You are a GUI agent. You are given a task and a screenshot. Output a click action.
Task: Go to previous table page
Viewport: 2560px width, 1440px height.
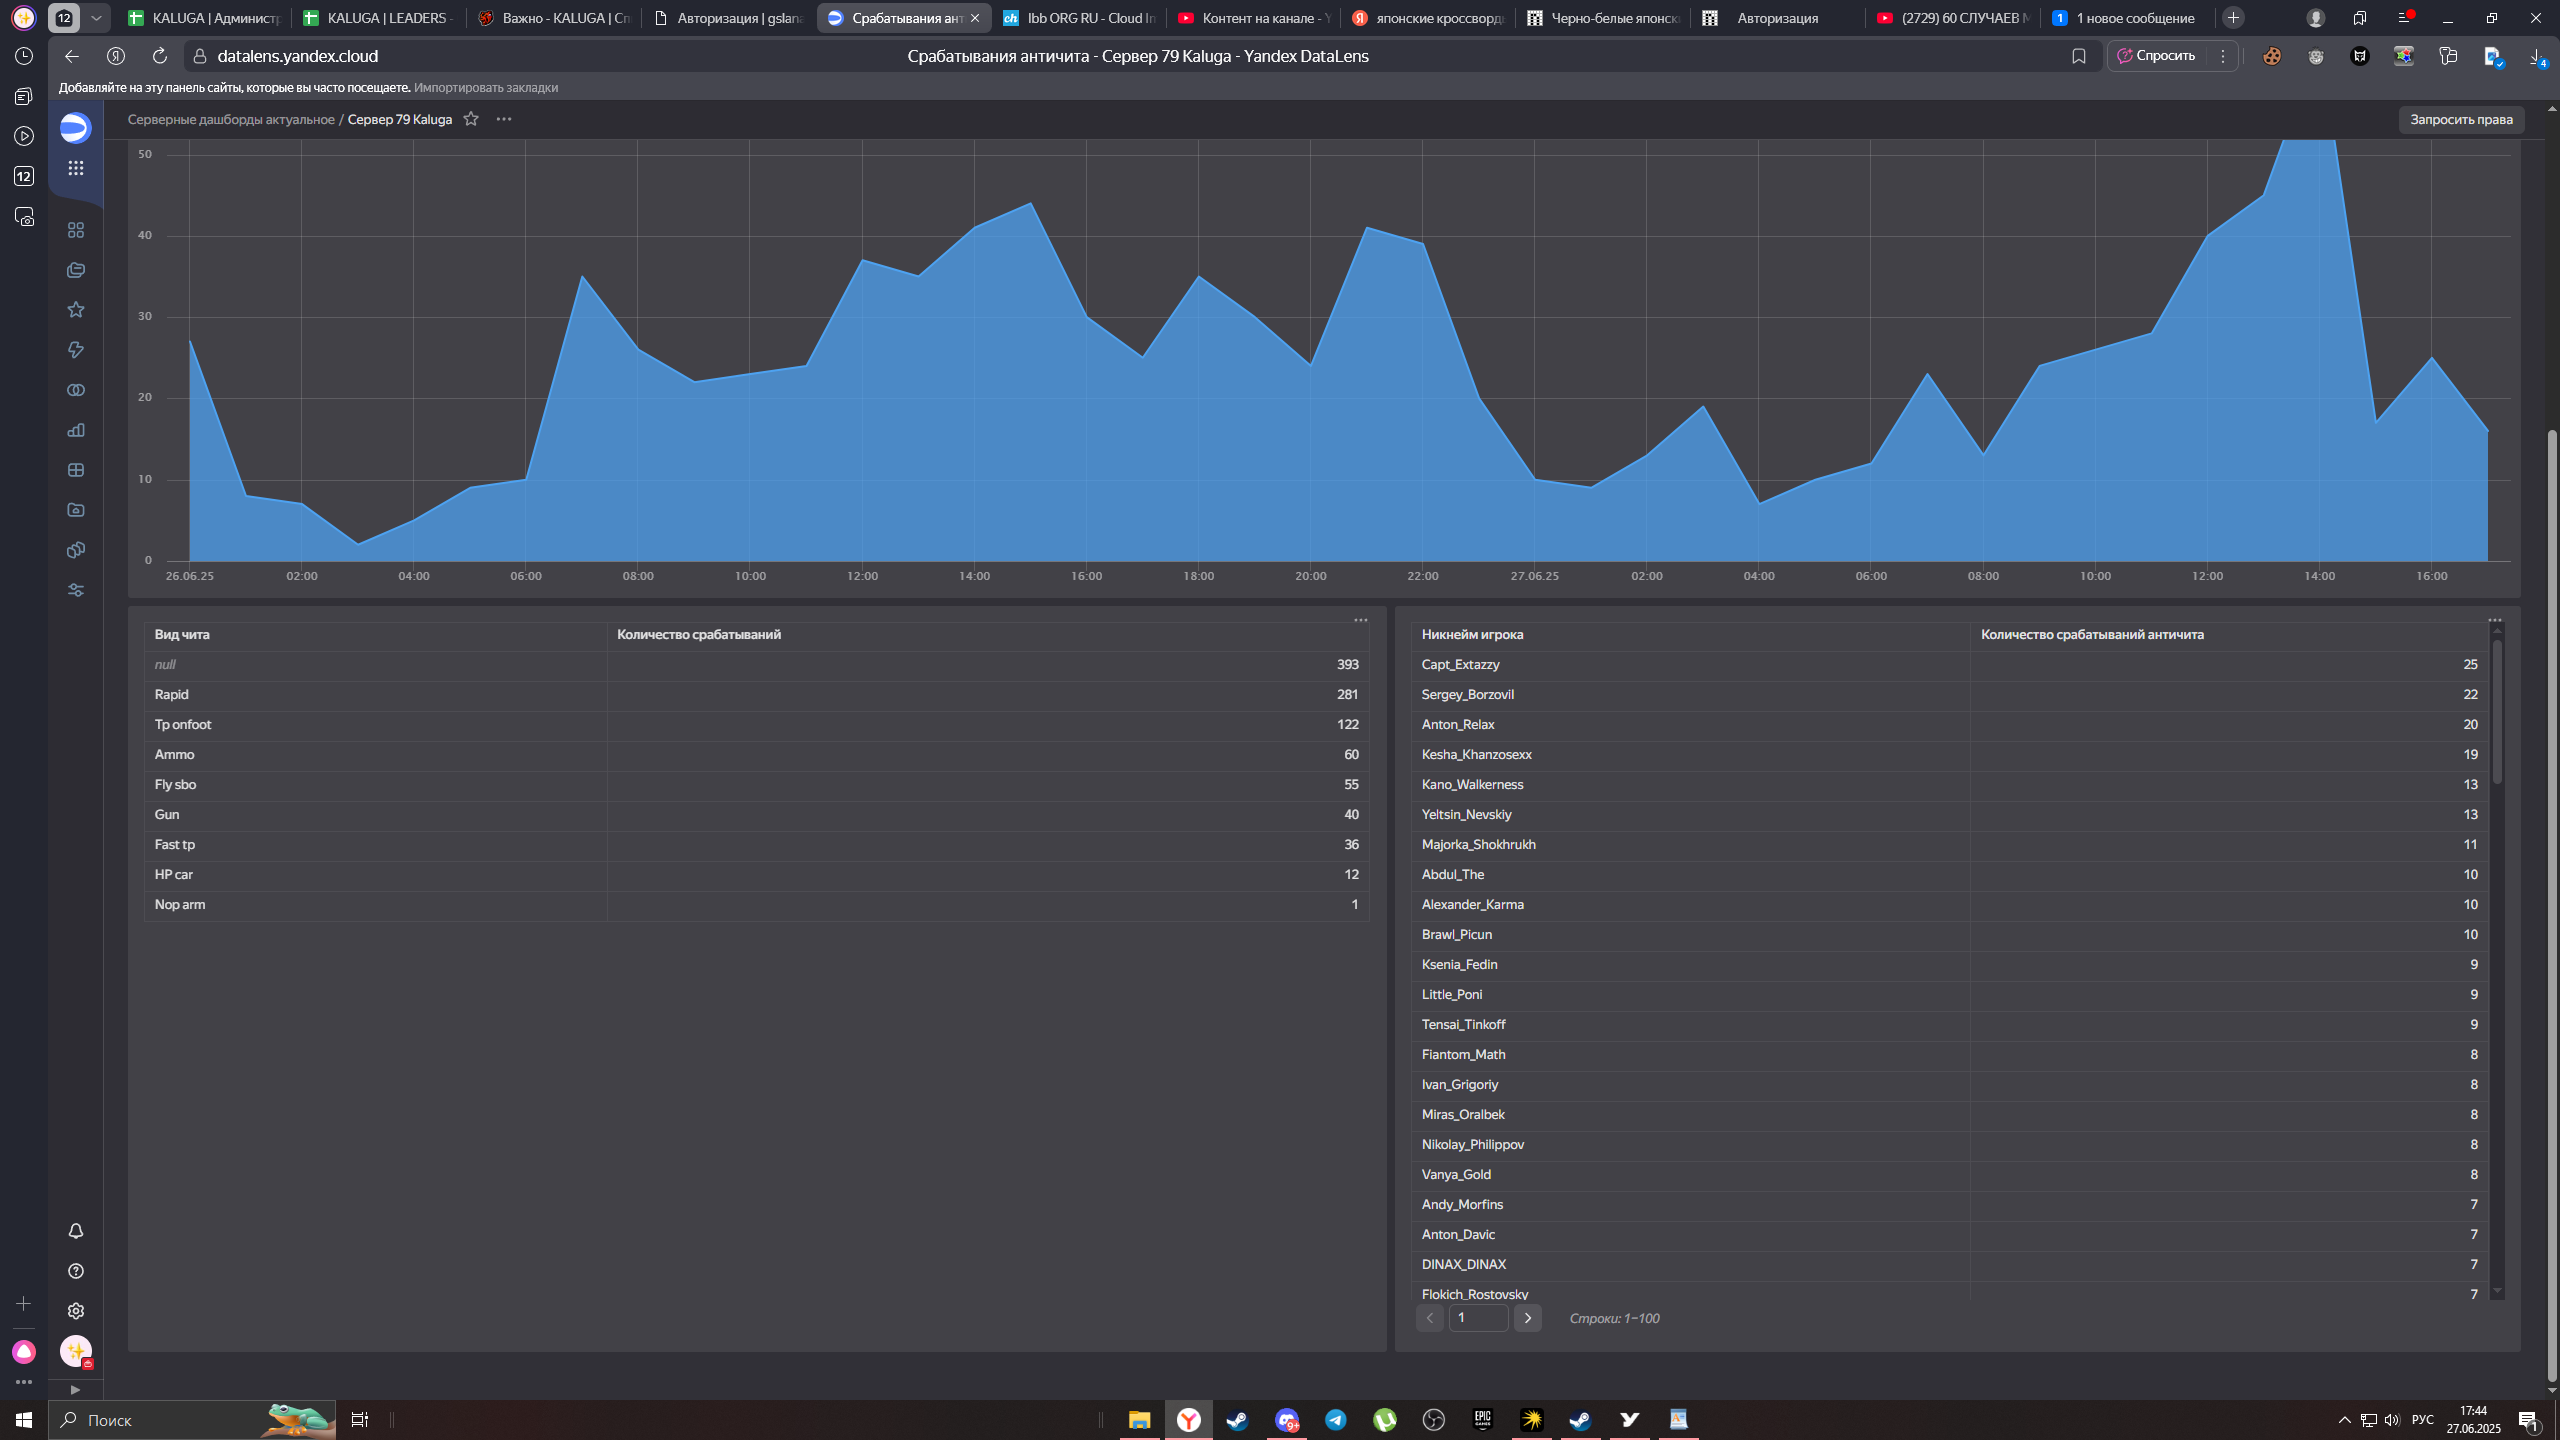pyautogui.click(x=1430, y=1318)
